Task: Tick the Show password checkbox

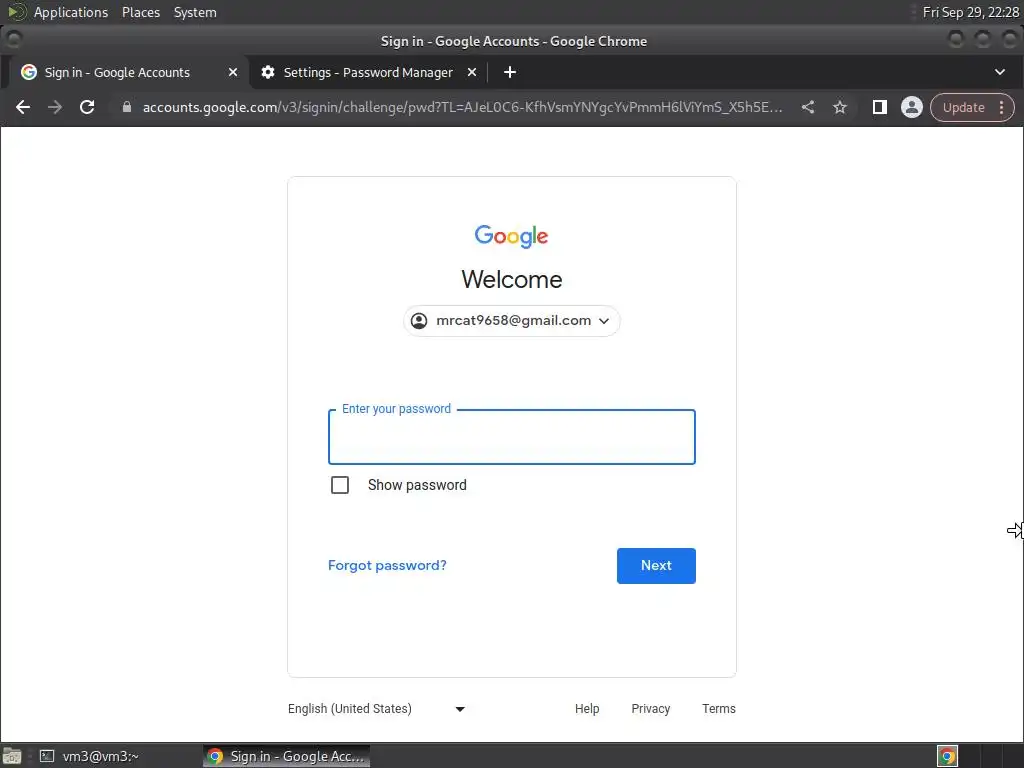Action: pos(340,485)
